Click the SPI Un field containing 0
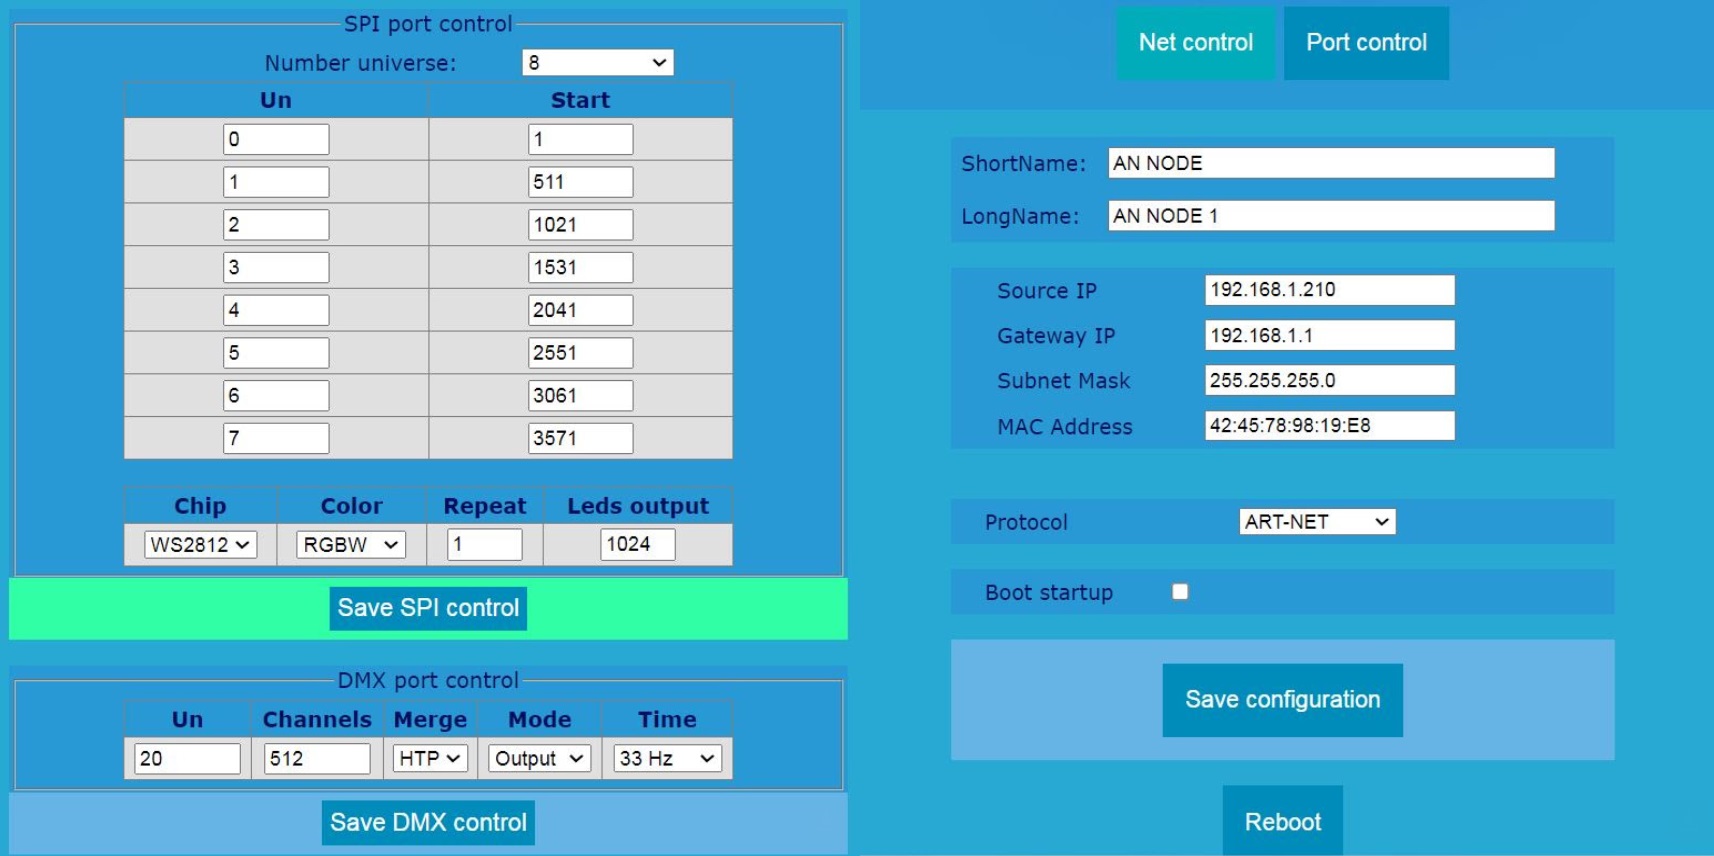1714x856 pixels. tap(276, 139)
